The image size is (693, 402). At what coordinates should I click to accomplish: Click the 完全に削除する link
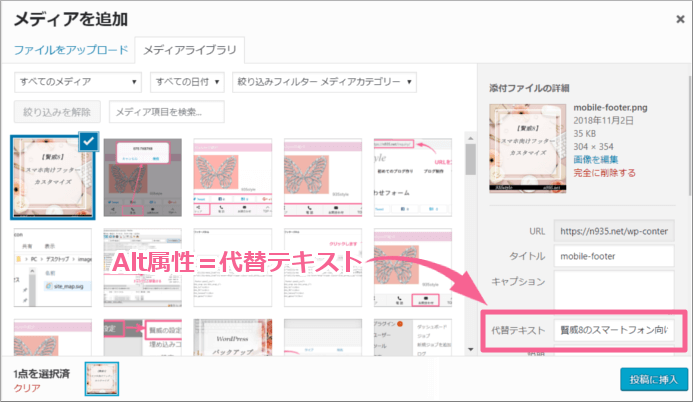[604, 173]
